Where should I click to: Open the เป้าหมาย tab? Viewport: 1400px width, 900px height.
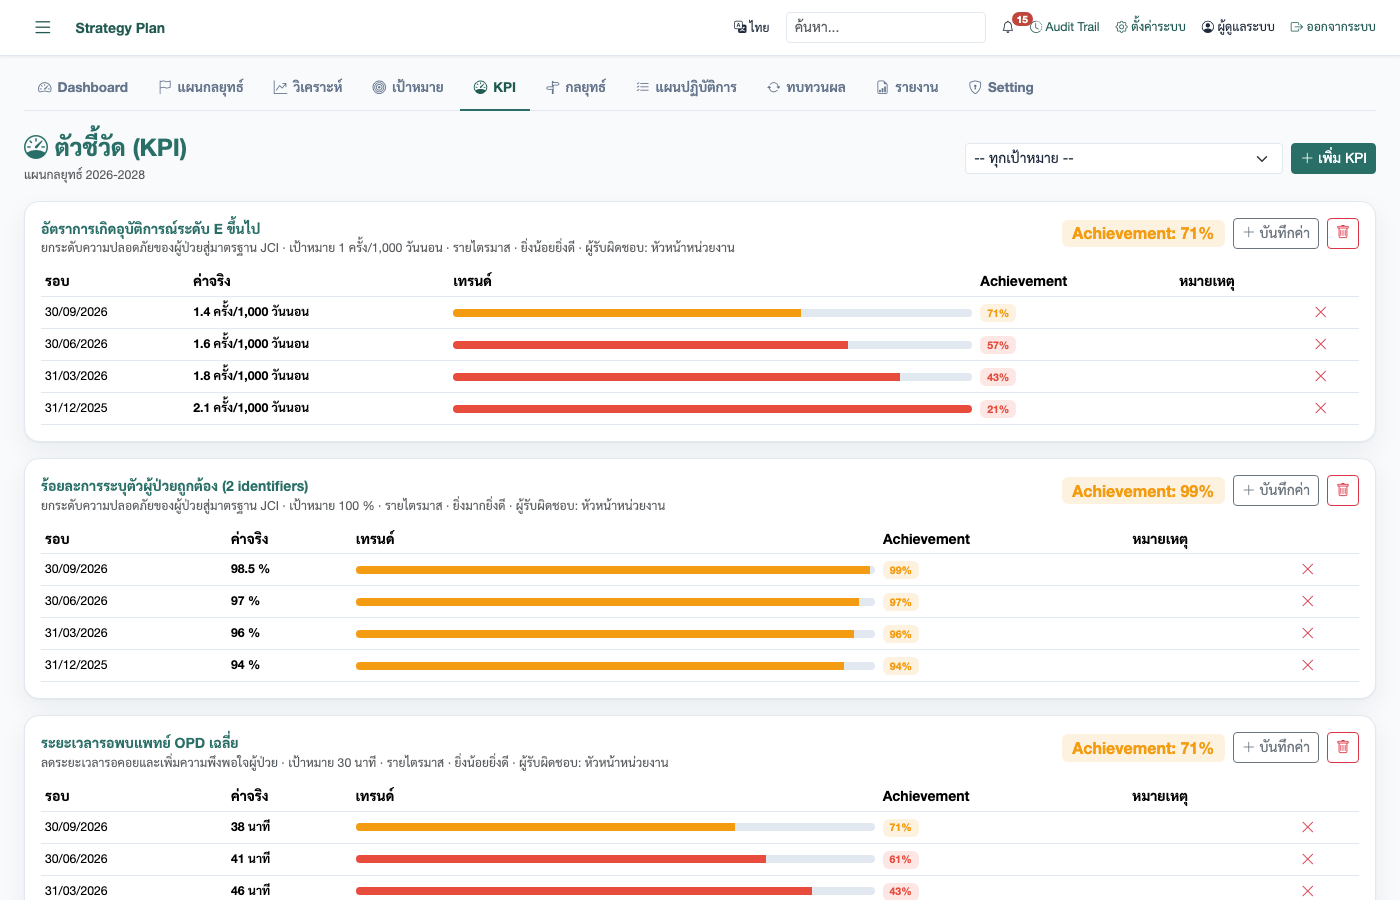click(x=408, y=87)
